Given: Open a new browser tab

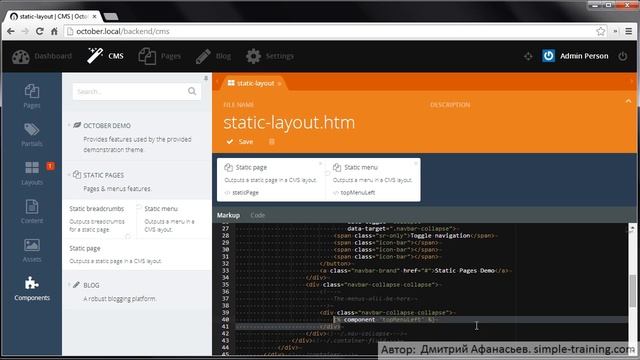Looking at the screenshot, I should click(x=111, y=16).
